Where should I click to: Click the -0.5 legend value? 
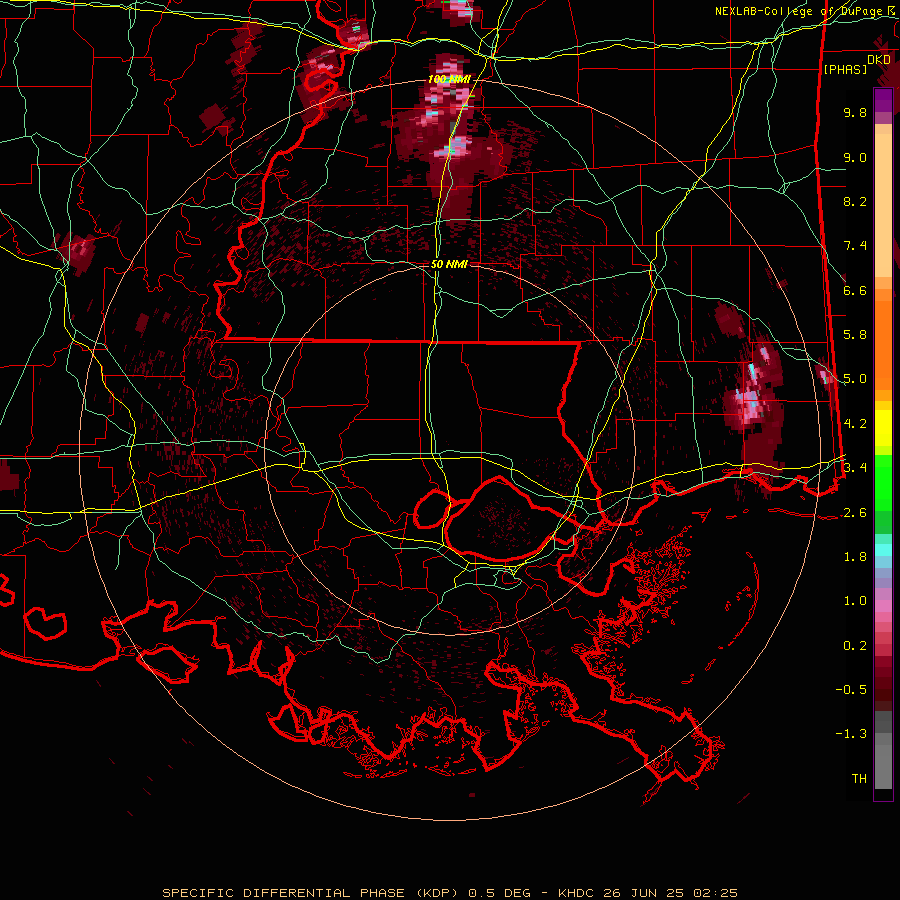(851, 690)
